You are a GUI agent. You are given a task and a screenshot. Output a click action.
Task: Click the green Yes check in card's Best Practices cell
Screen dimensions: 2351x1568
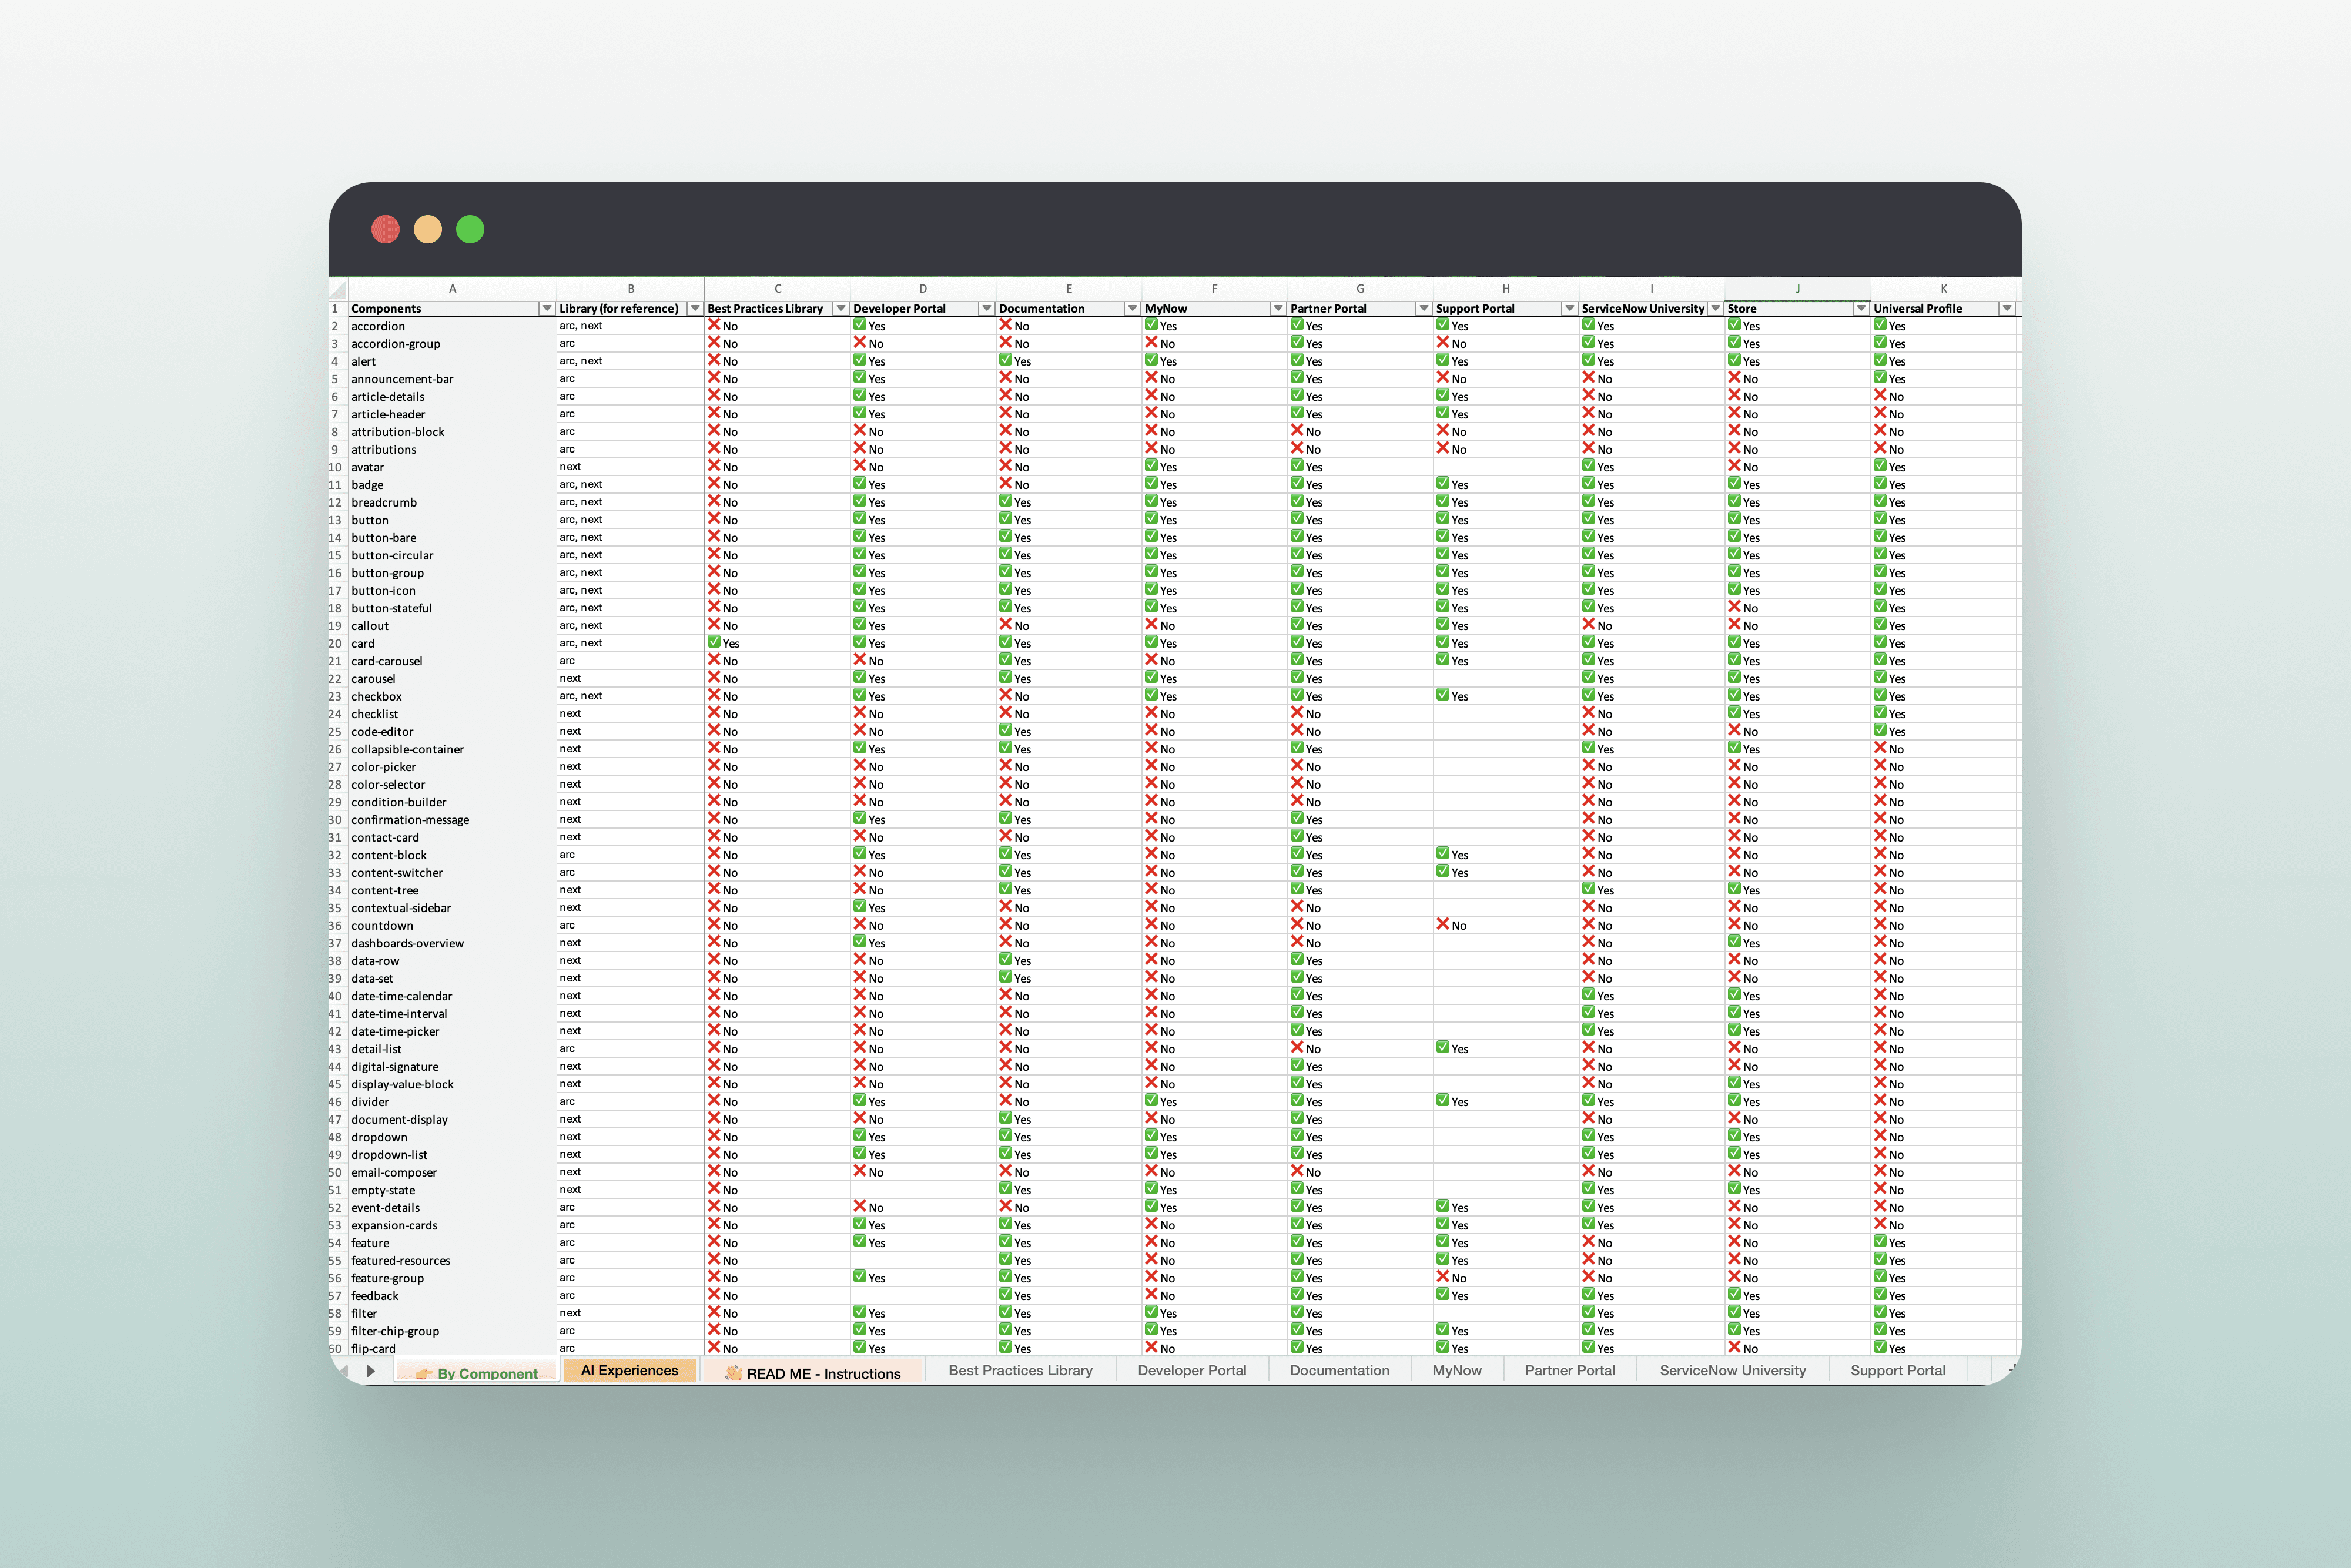pos(714,642)
